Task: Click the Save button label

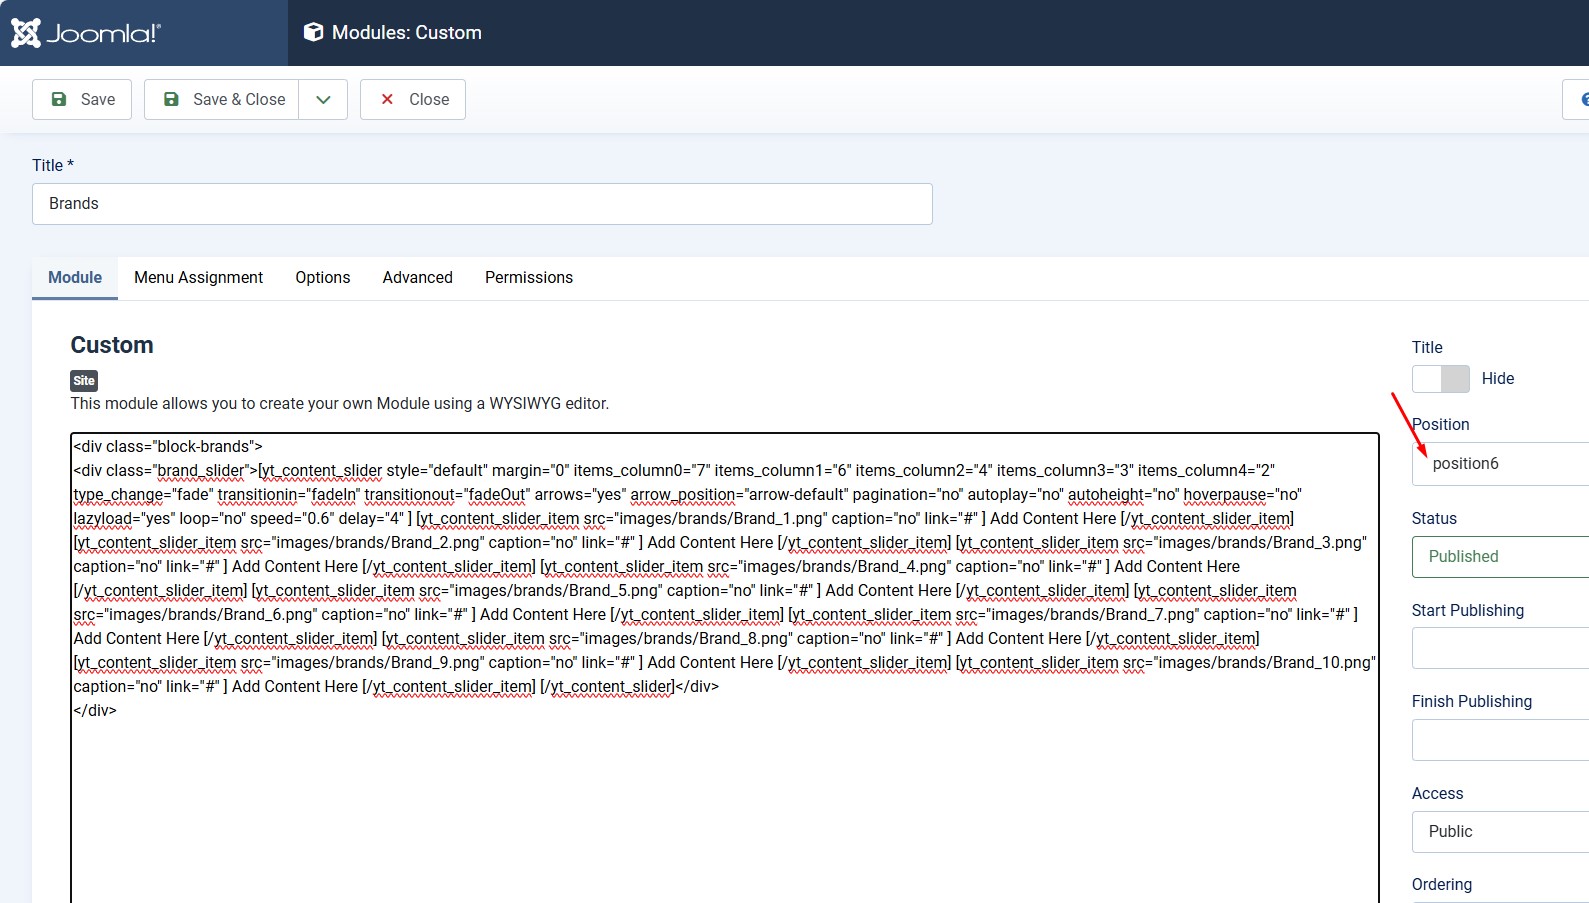Action: (97, 99)
